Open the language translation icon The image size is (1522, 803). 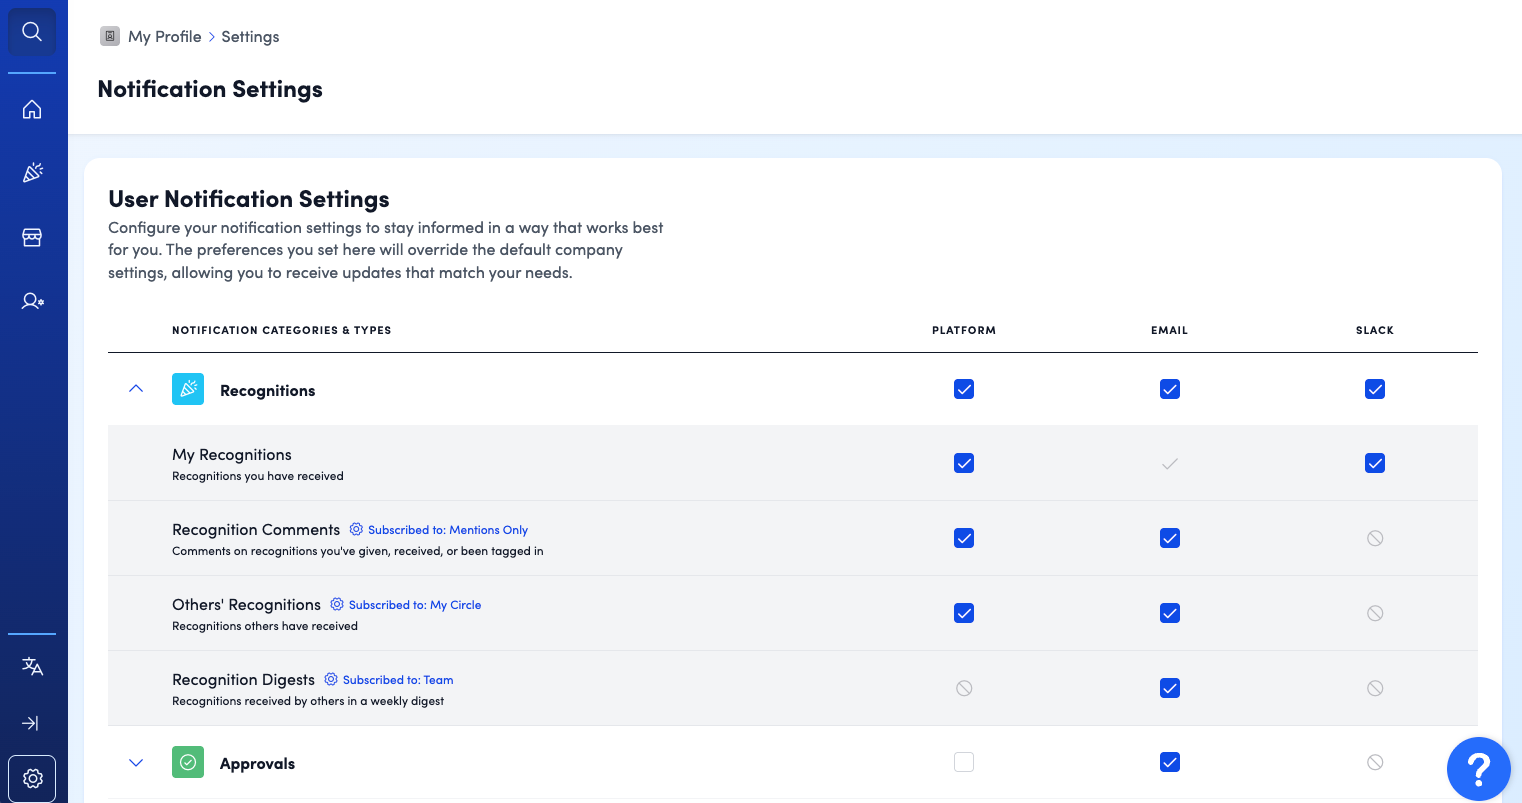(x=32, y=667)
